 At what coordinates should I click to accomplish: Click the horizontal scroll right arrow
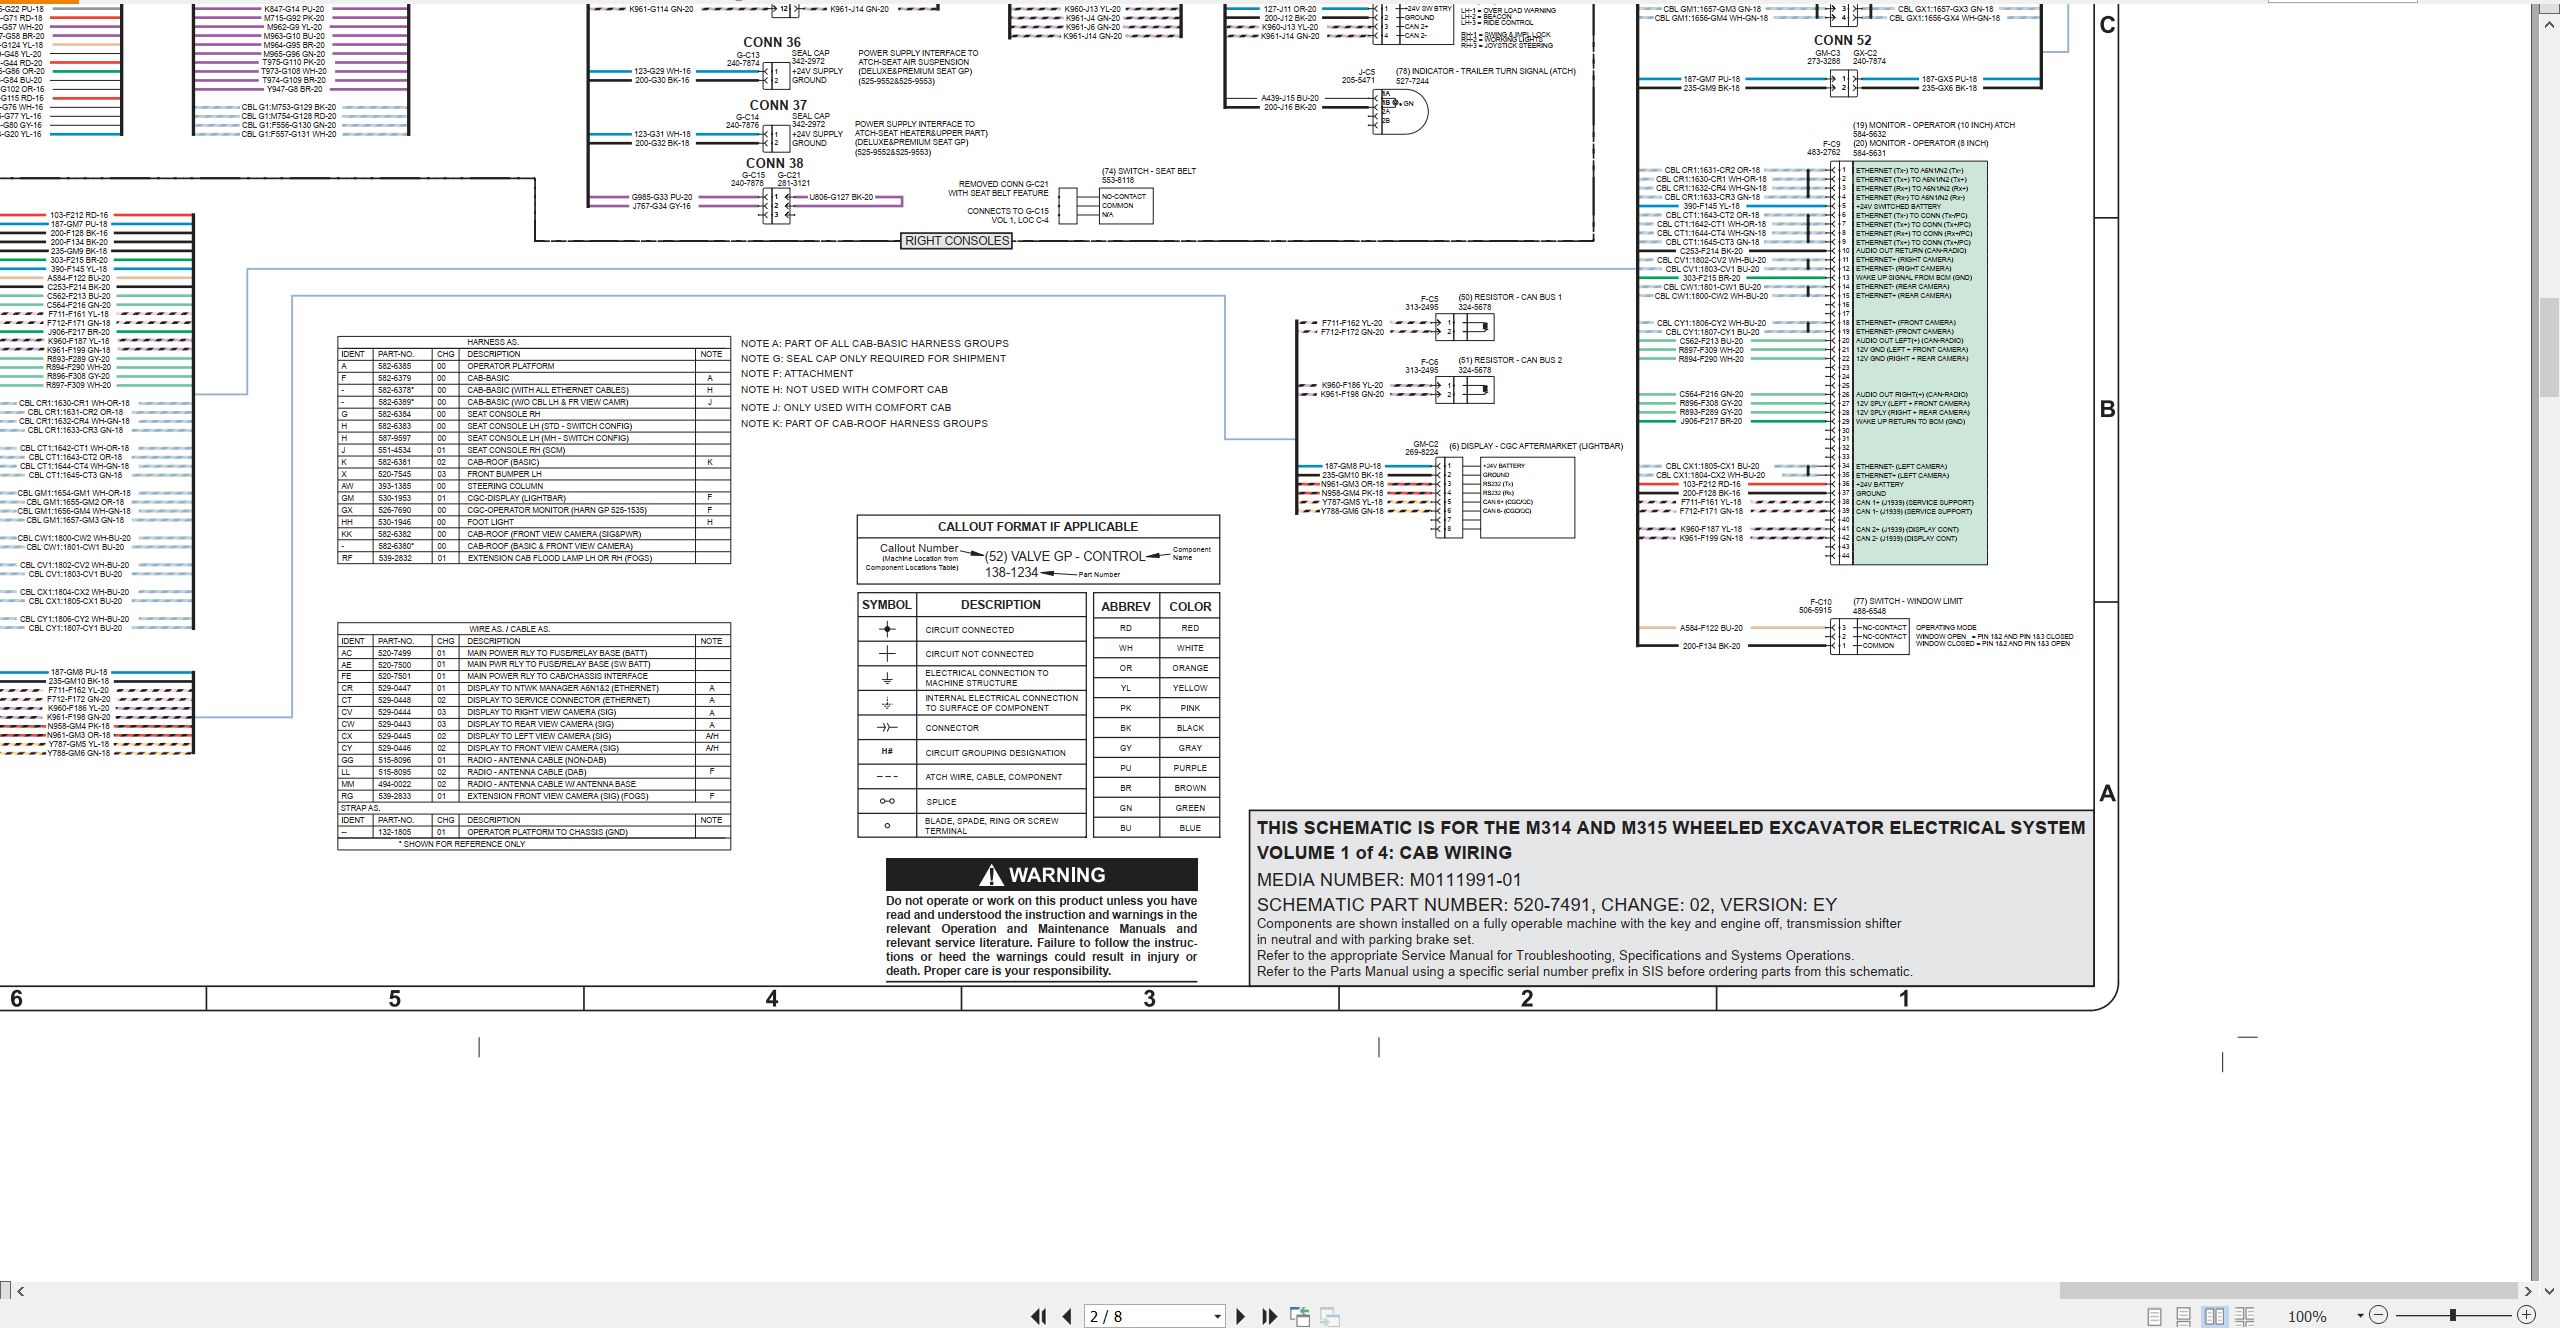pos(2528,1291)
